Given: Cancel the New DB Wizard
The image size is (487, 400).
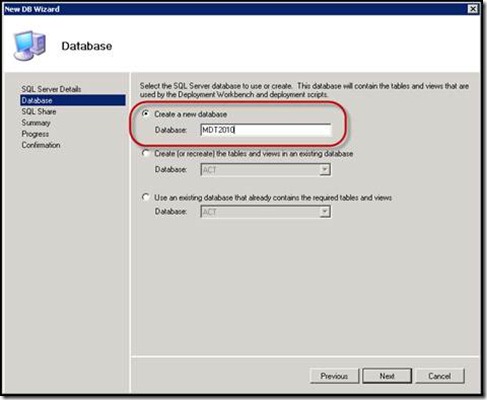Looking at the screenshot, I should [x=440, y=376].
